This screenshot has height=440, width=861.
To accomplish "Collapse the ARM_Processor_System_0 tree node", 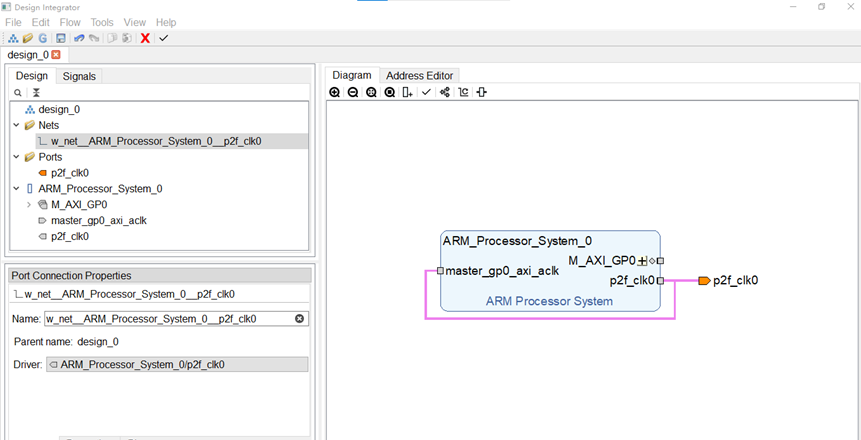I will click(x=15, y=189).
